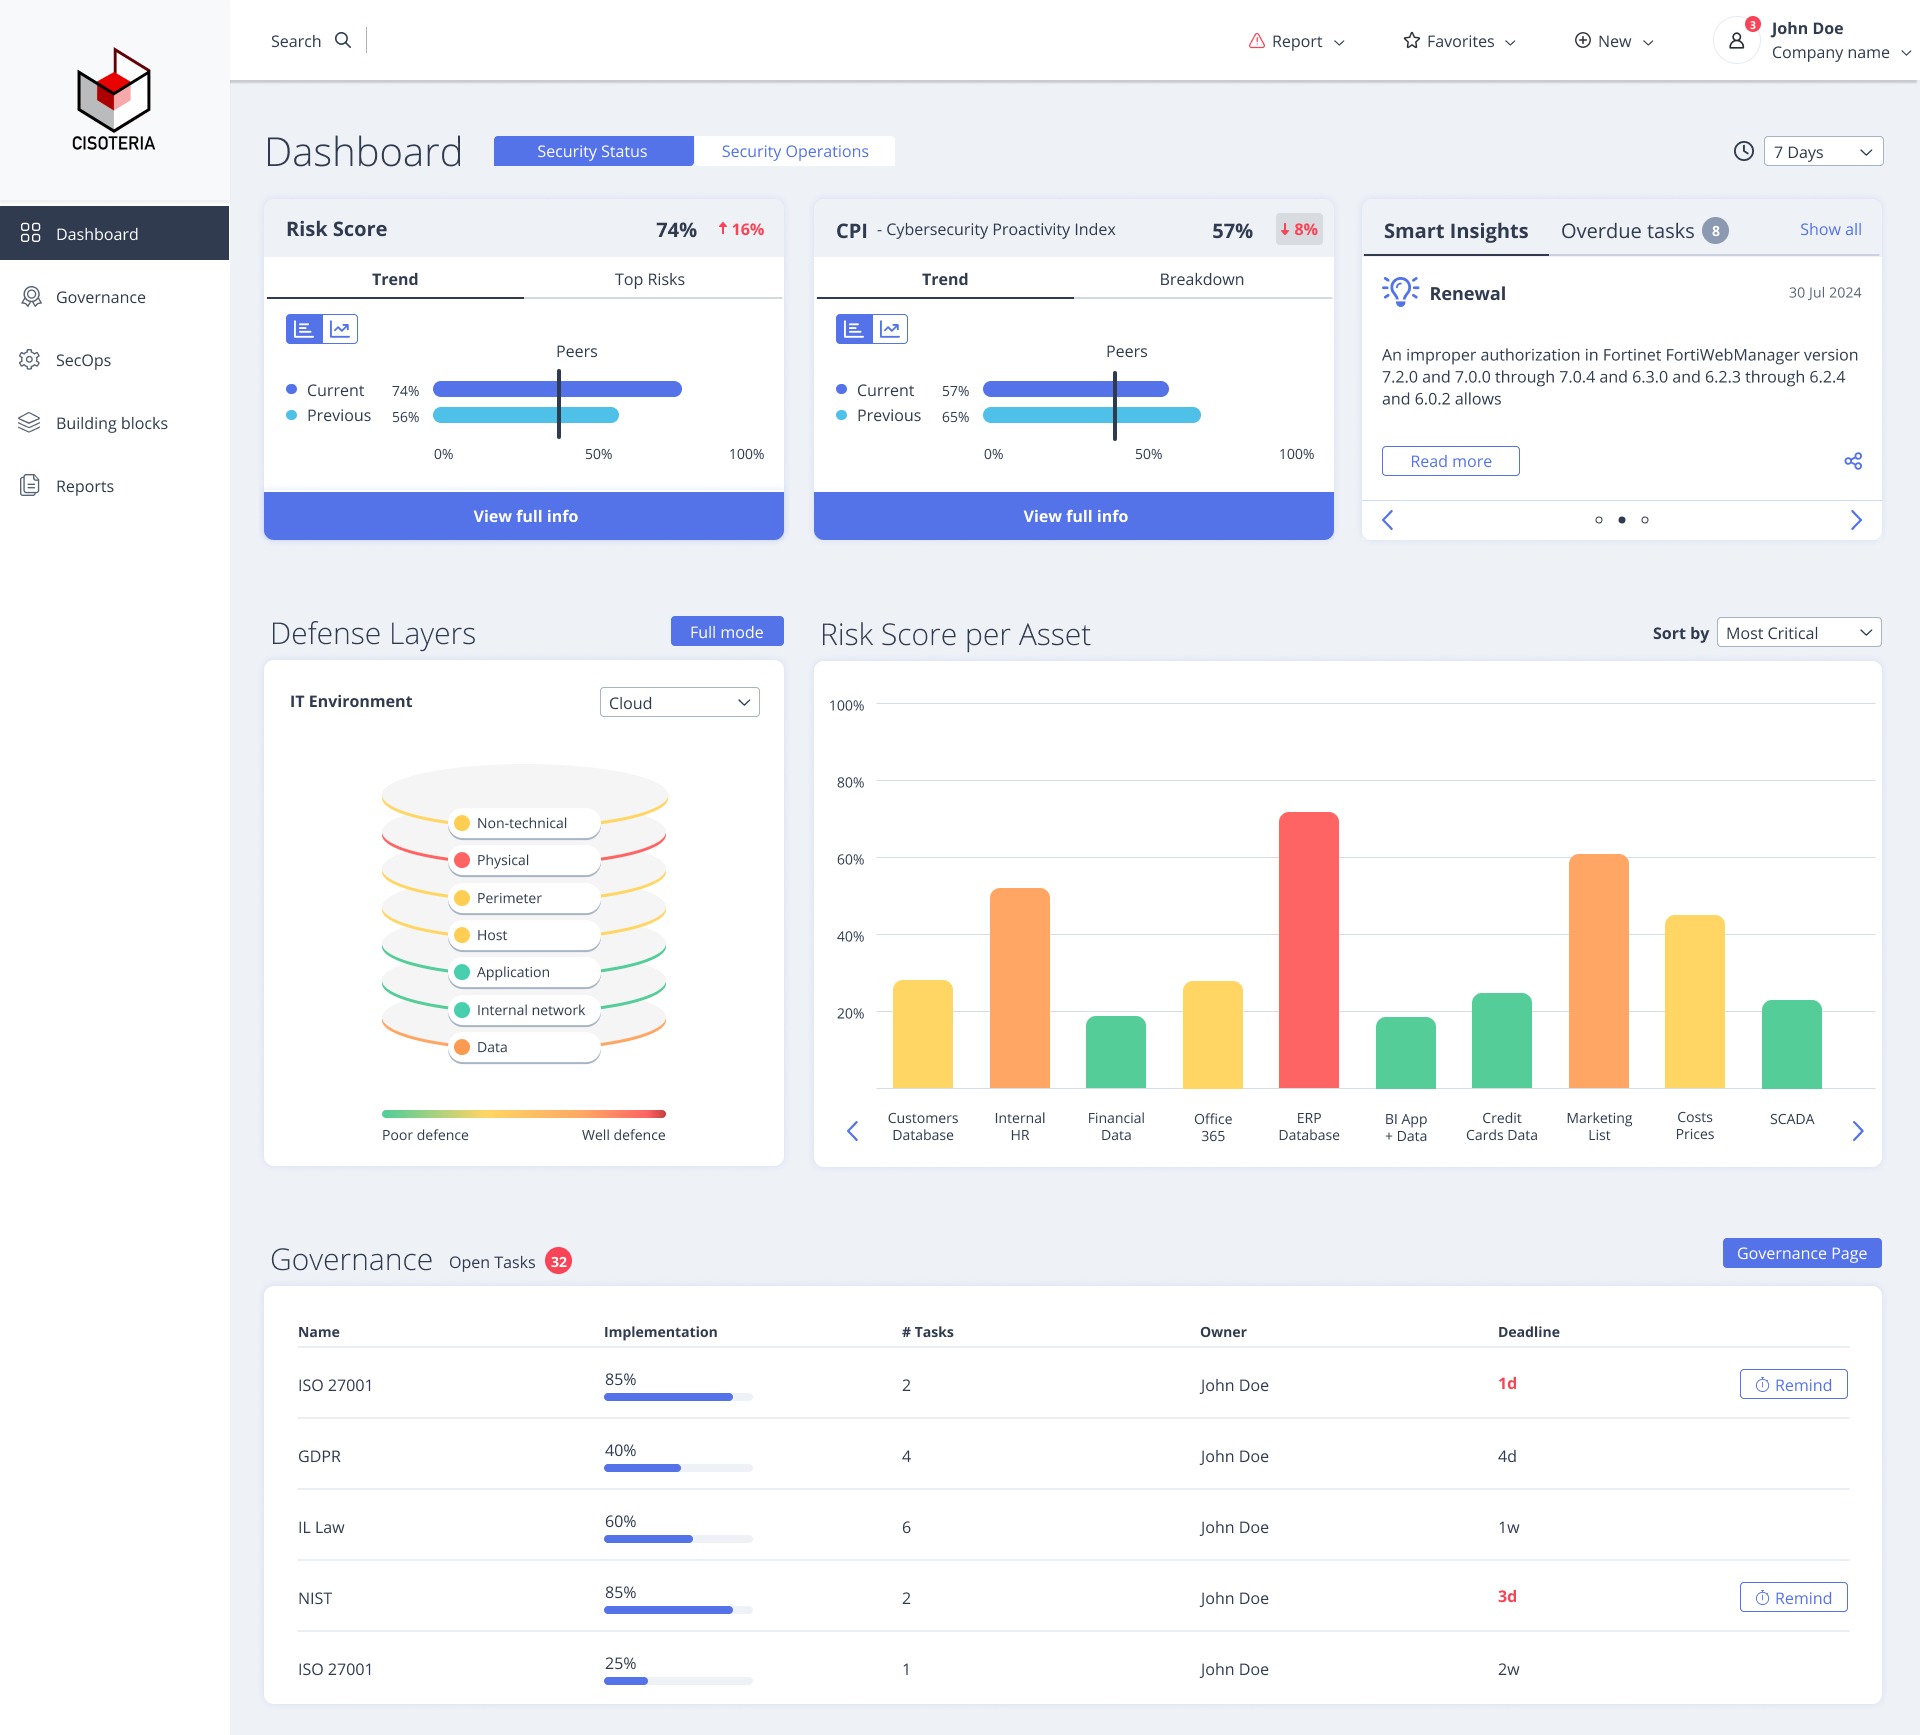Select bar chart view in CPI card
The width and height of the screenshot is (1920, 1735).
coord(854,329)
